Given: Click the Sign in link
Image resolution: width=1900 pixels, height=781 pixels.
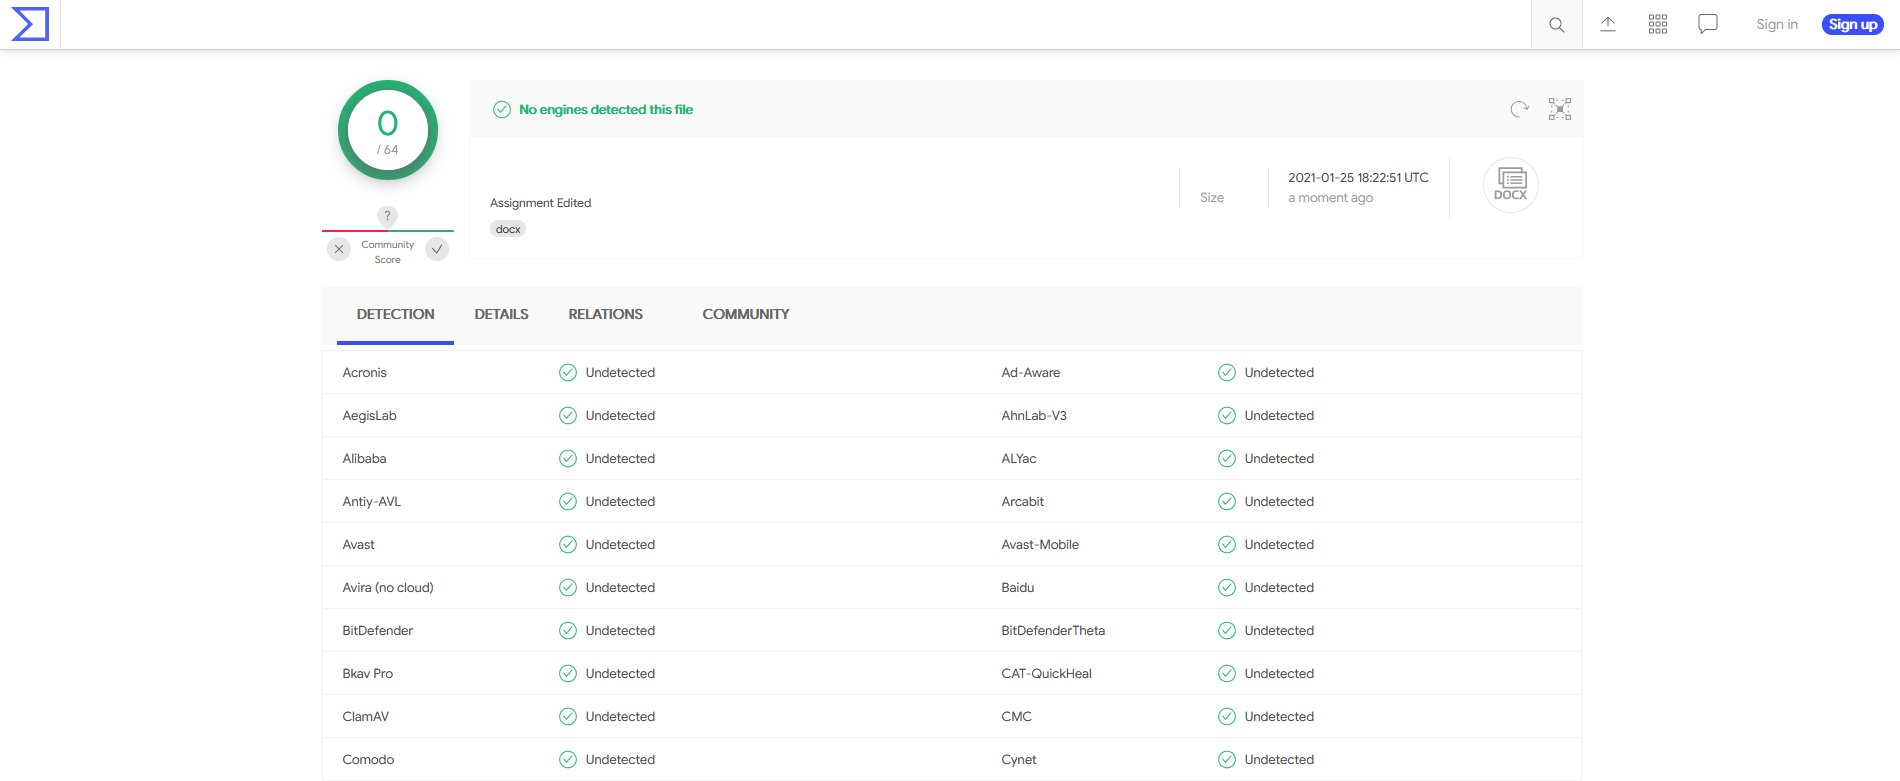Looking at the screenshot, I should [1776, 25].
